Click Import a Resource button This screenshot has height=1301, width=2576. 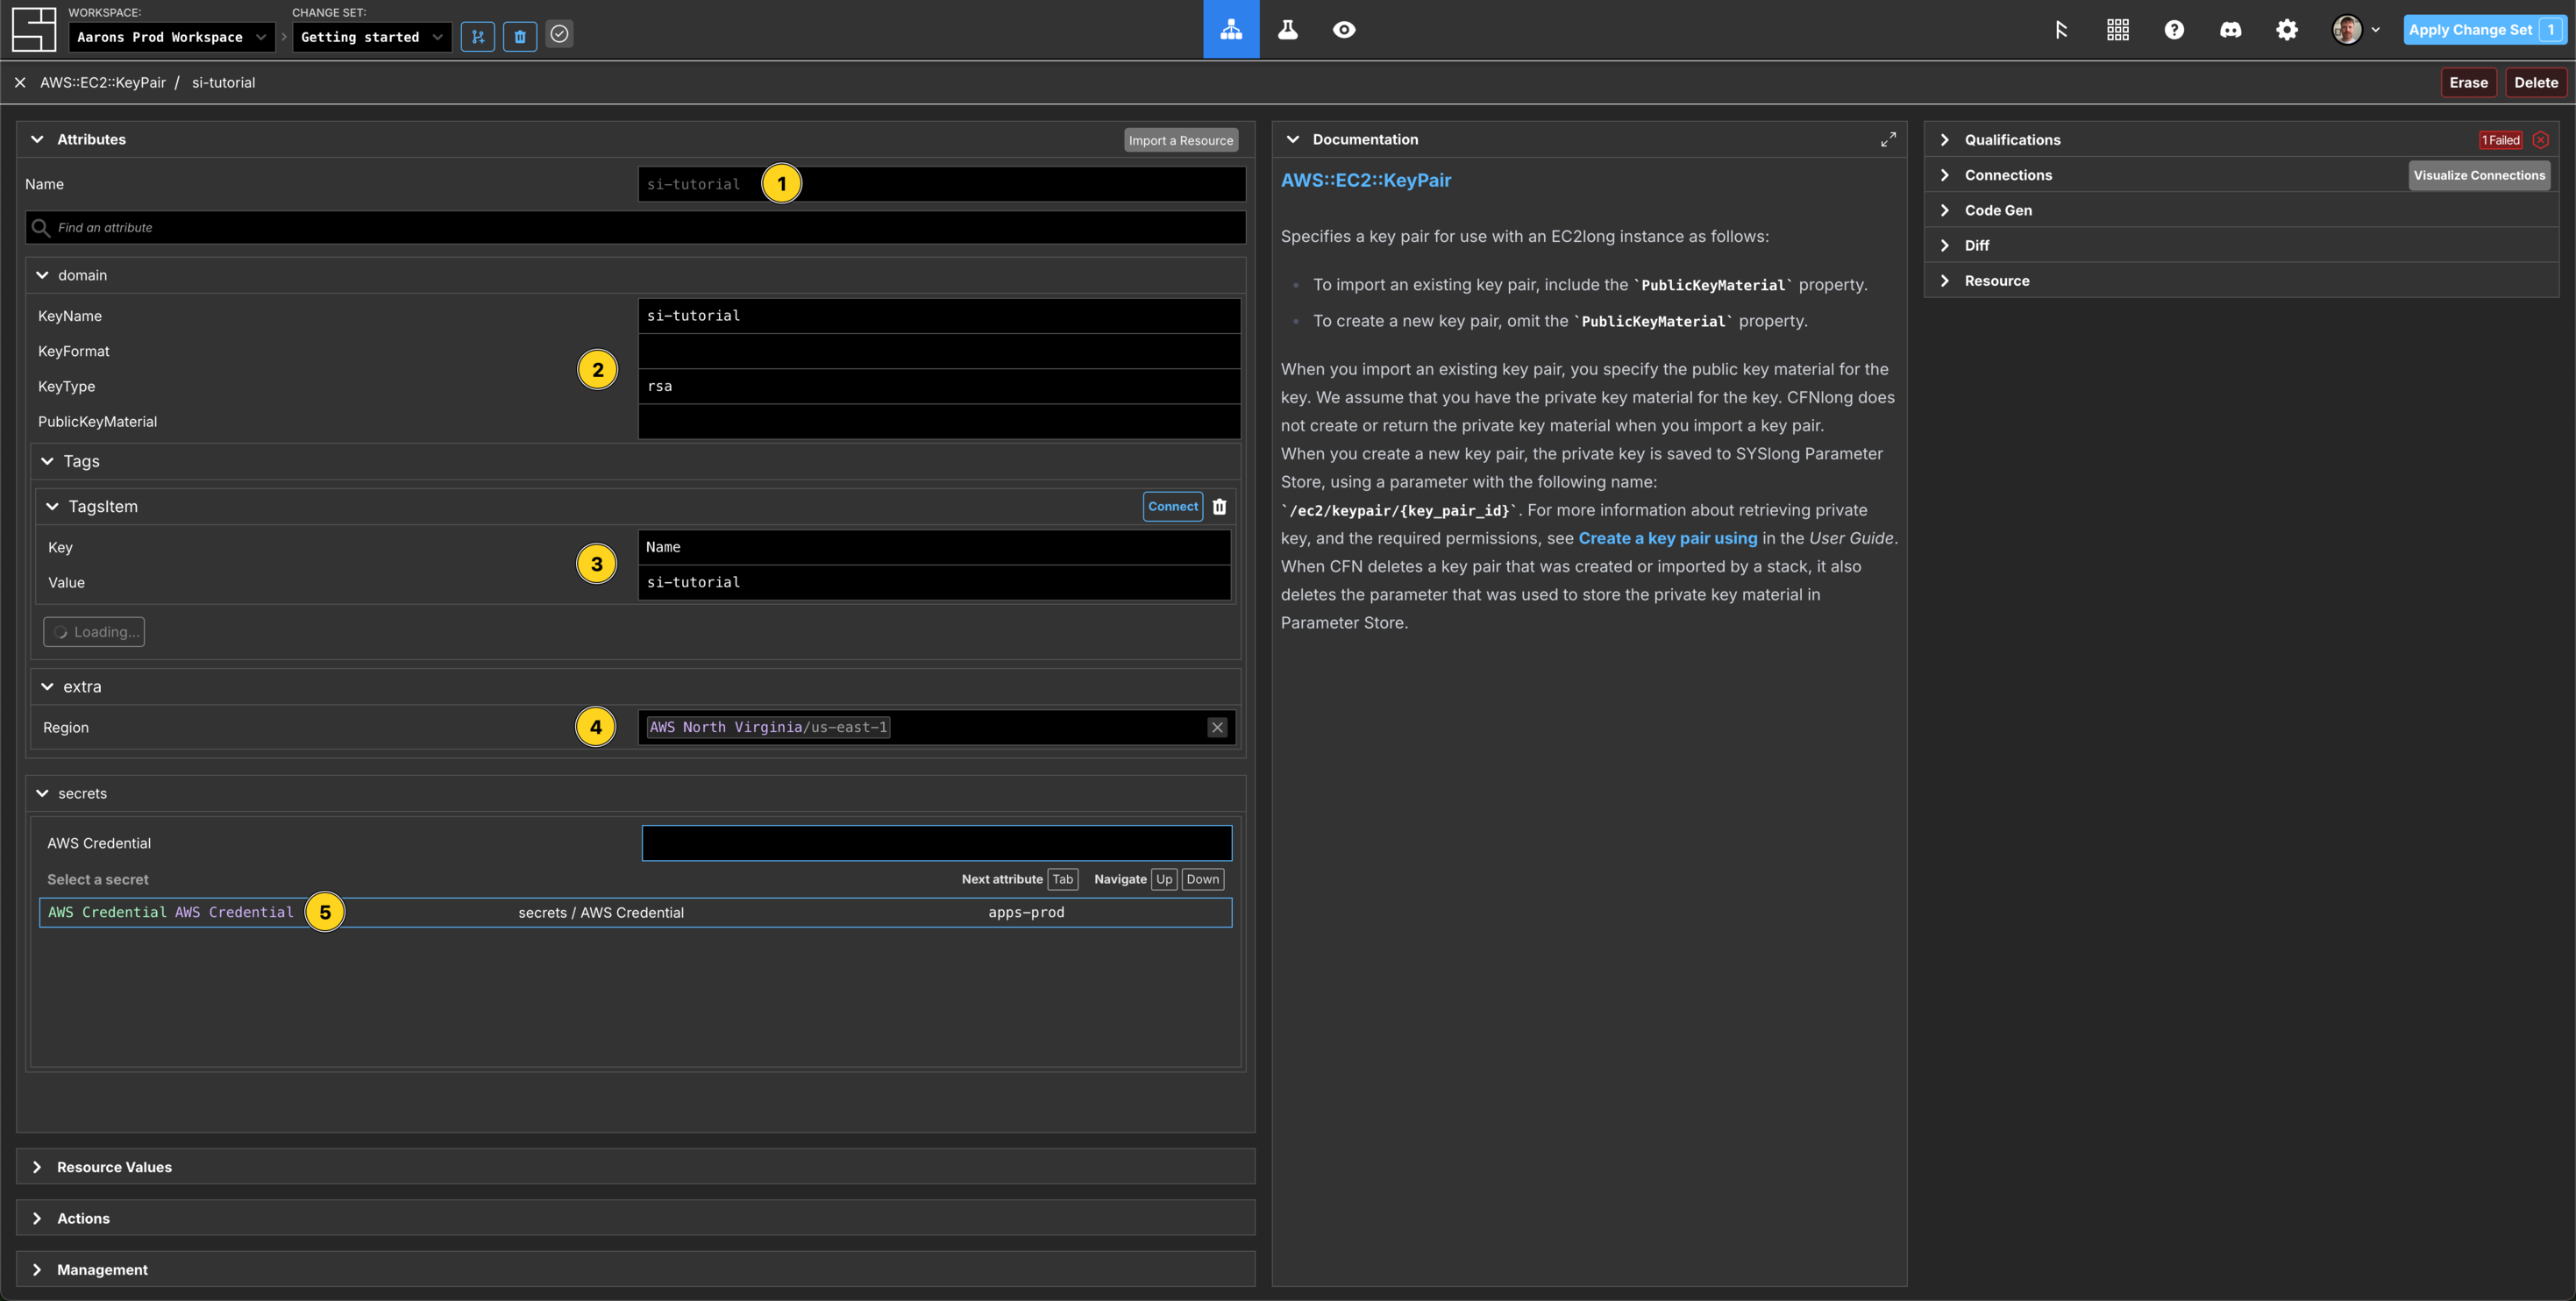pos(1181,140)
